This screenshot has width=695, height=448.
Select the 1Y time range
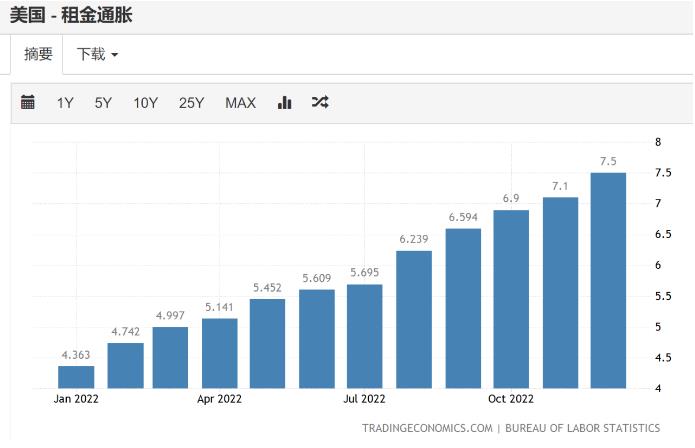[x=65, y=103]
